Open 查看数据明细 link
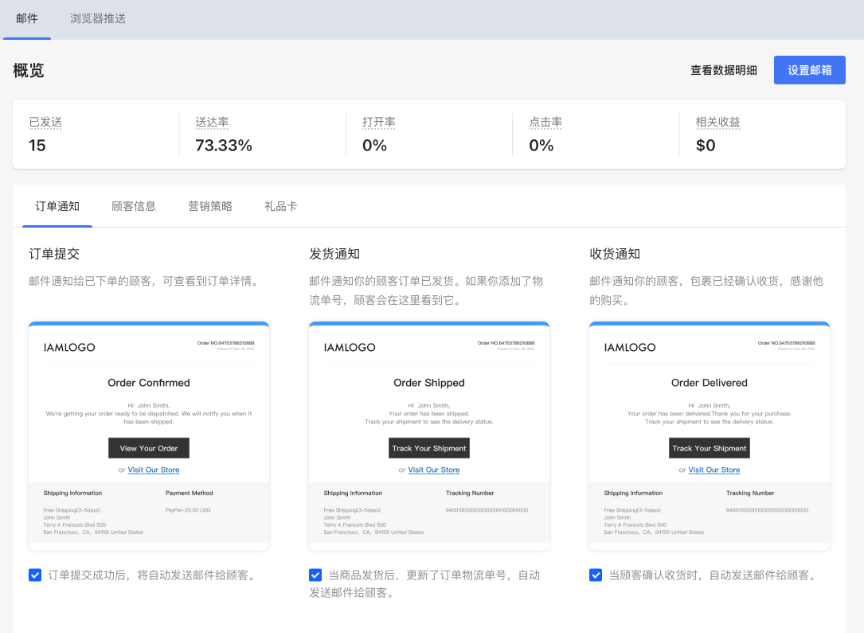The image size is (866, 633). (724, 70)
